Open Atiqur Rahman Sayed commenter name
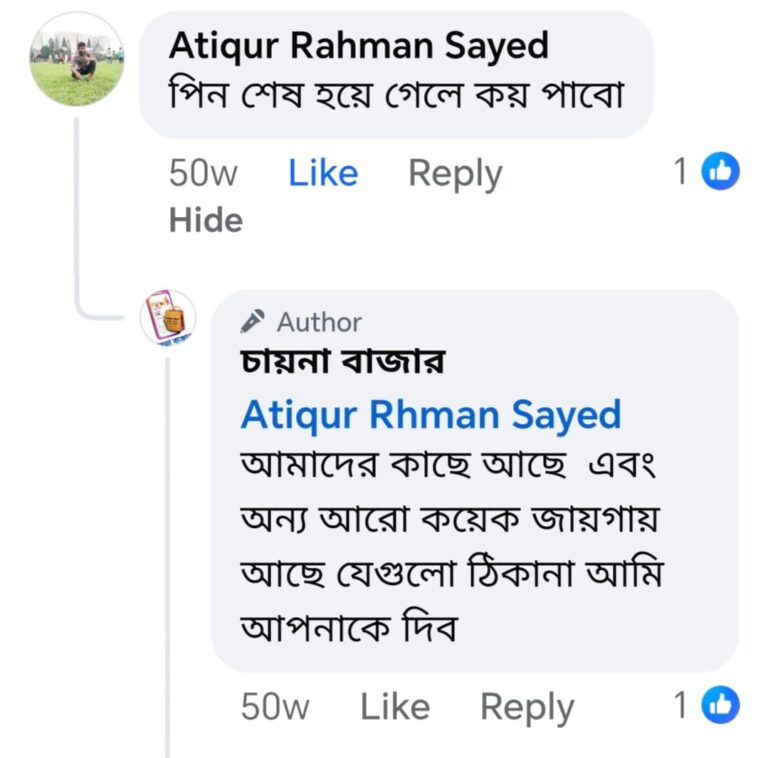 tap(359, 47)
